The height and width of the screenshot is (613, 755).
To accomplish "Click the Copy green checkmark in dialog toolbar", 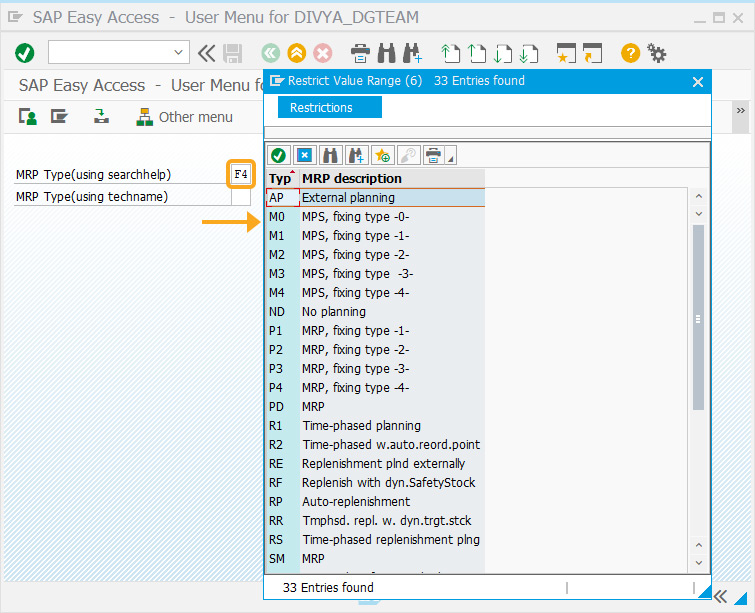I will pos(278,156).
